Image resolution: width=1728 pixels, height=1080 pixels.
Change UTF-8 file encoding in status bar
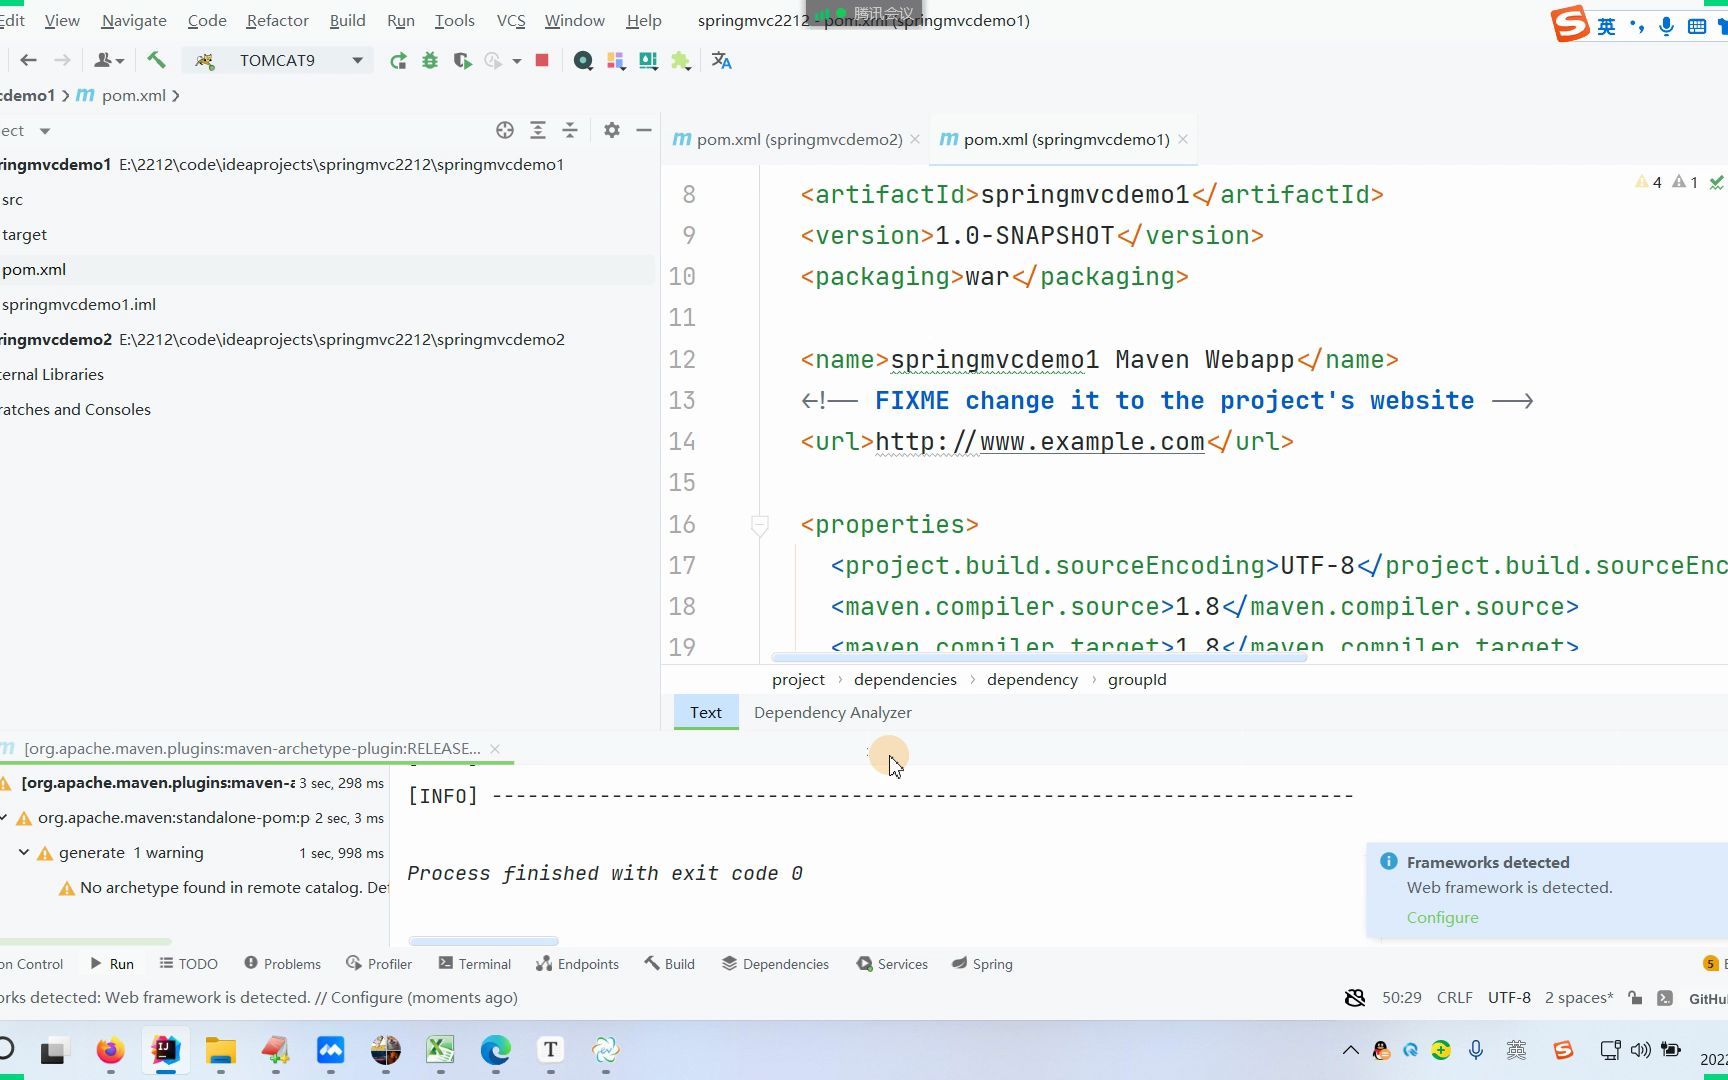point(1509,997)
